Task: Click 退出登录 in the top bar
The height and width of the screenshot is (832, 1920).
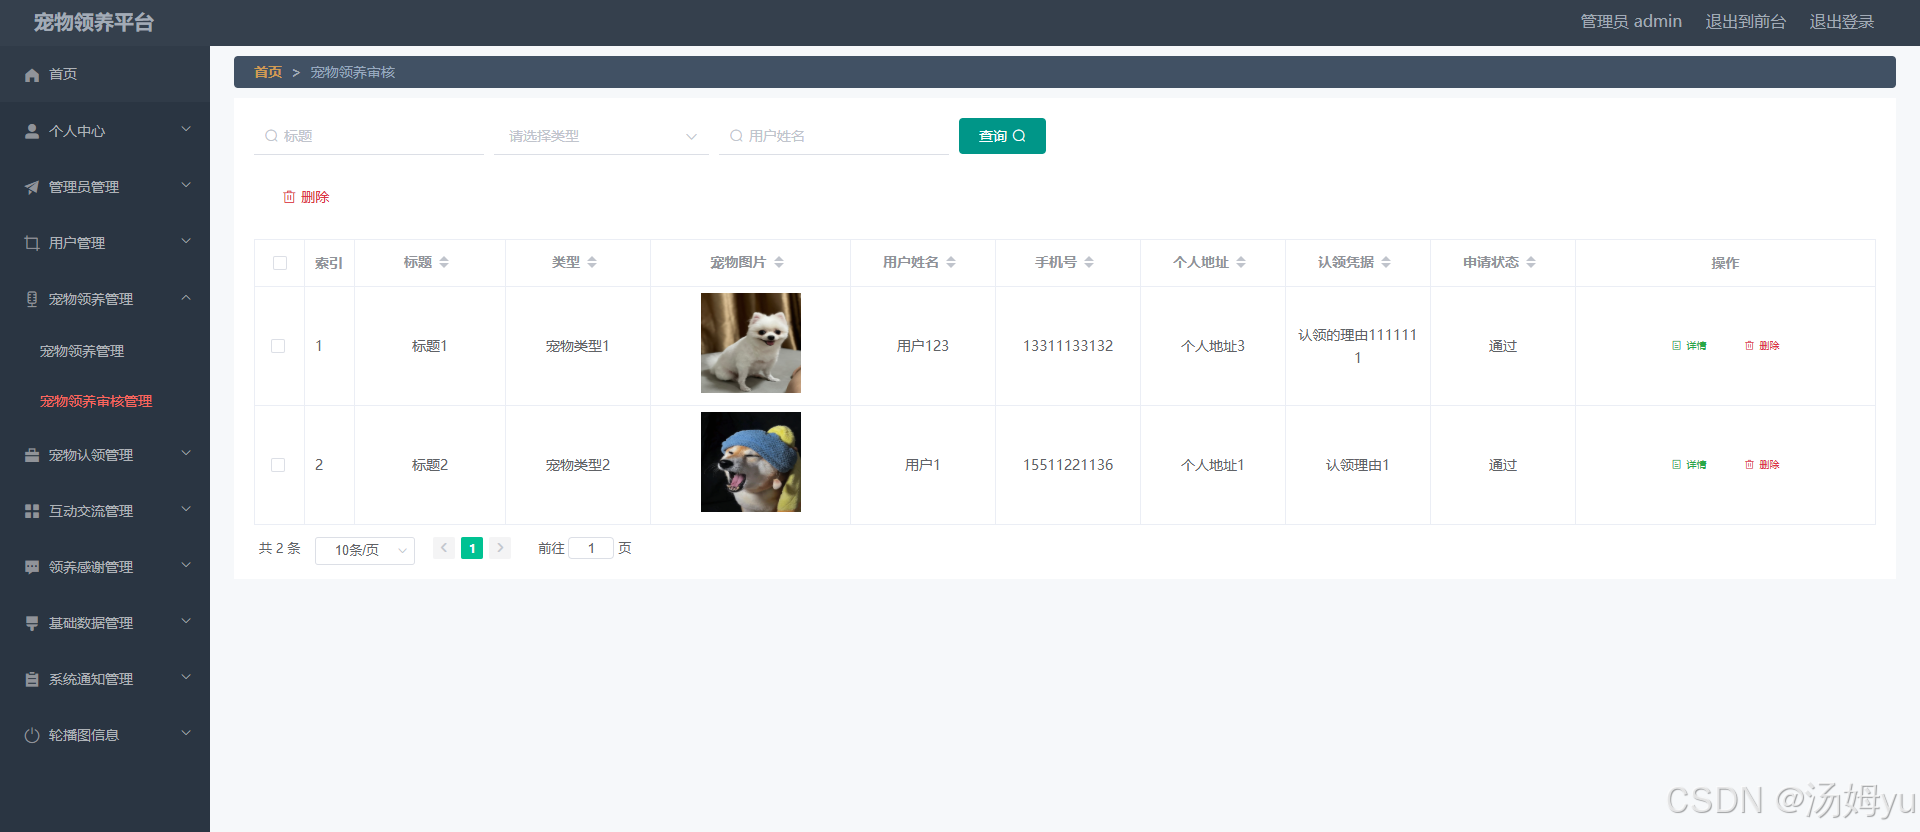Action: (1841, 21)
